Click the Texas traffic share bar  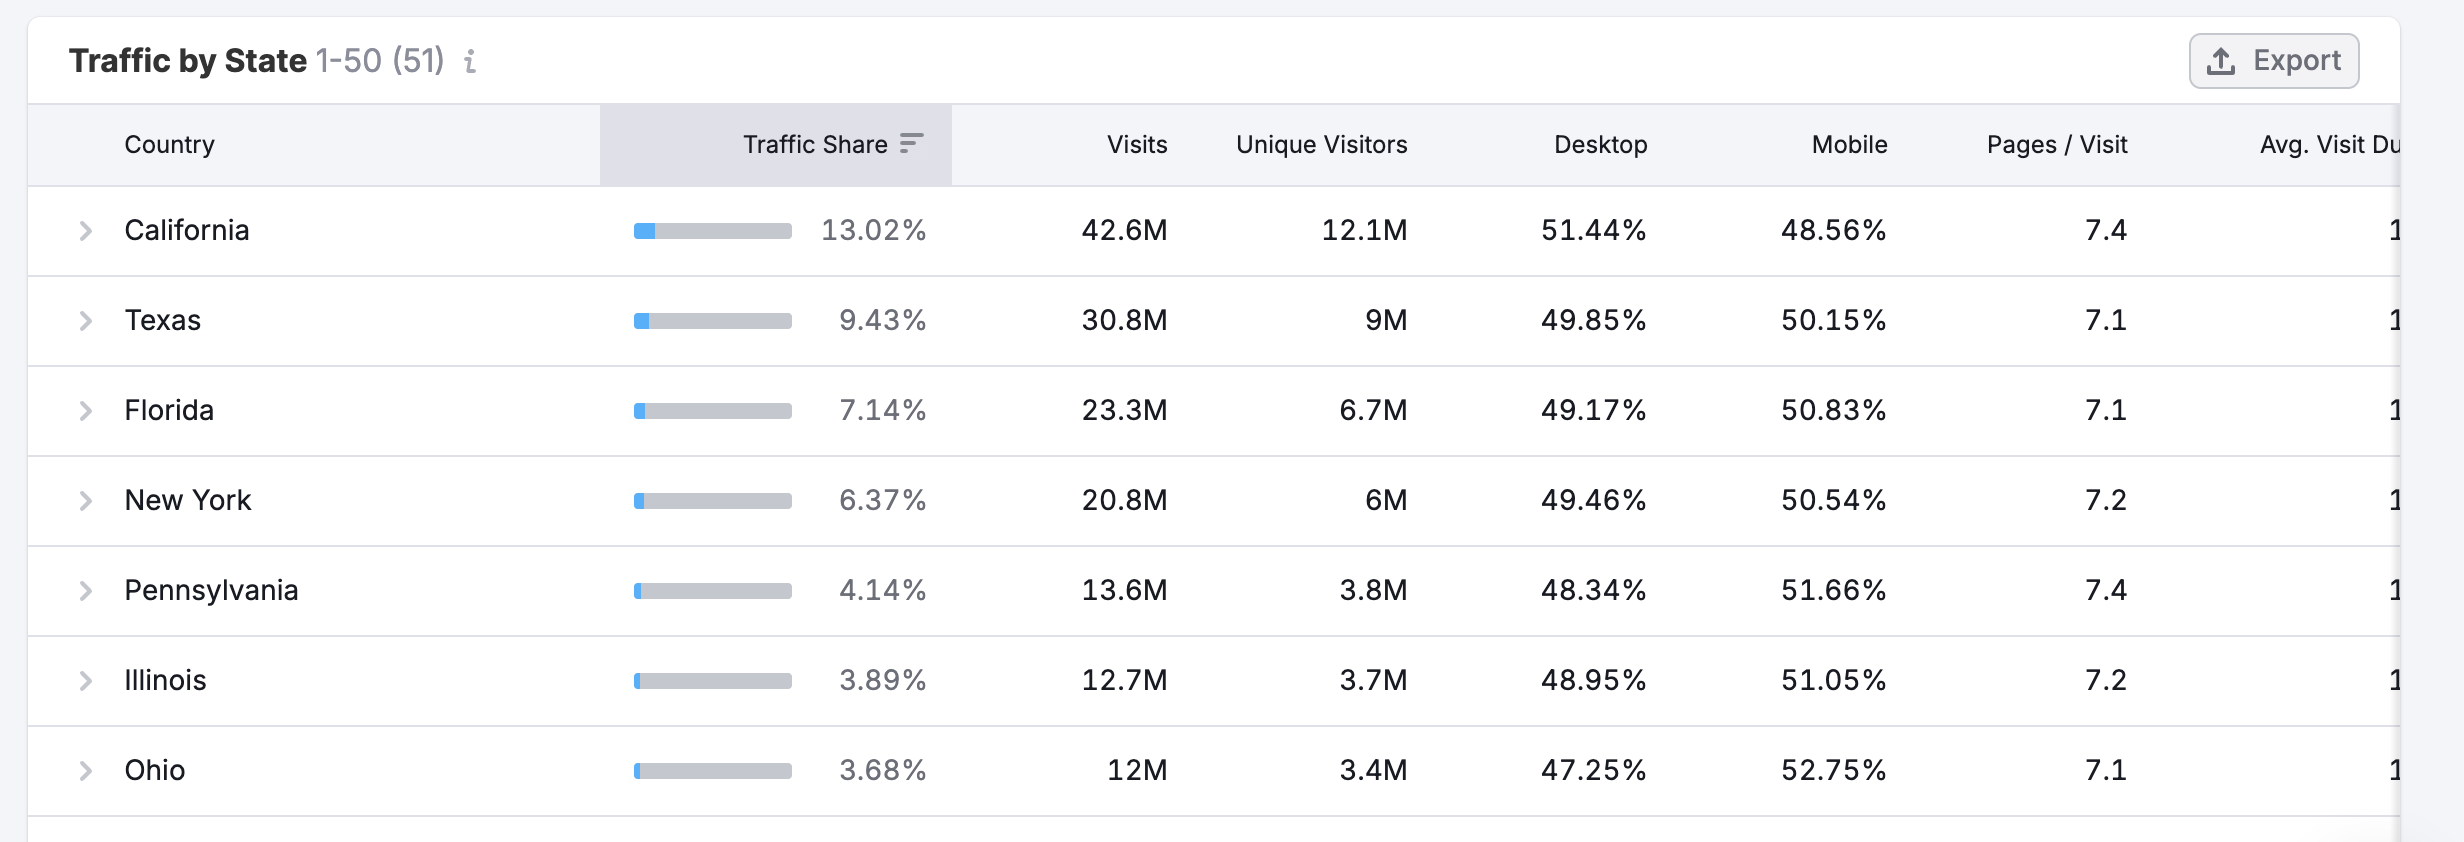pyautogui.click(x=712, y=321)
